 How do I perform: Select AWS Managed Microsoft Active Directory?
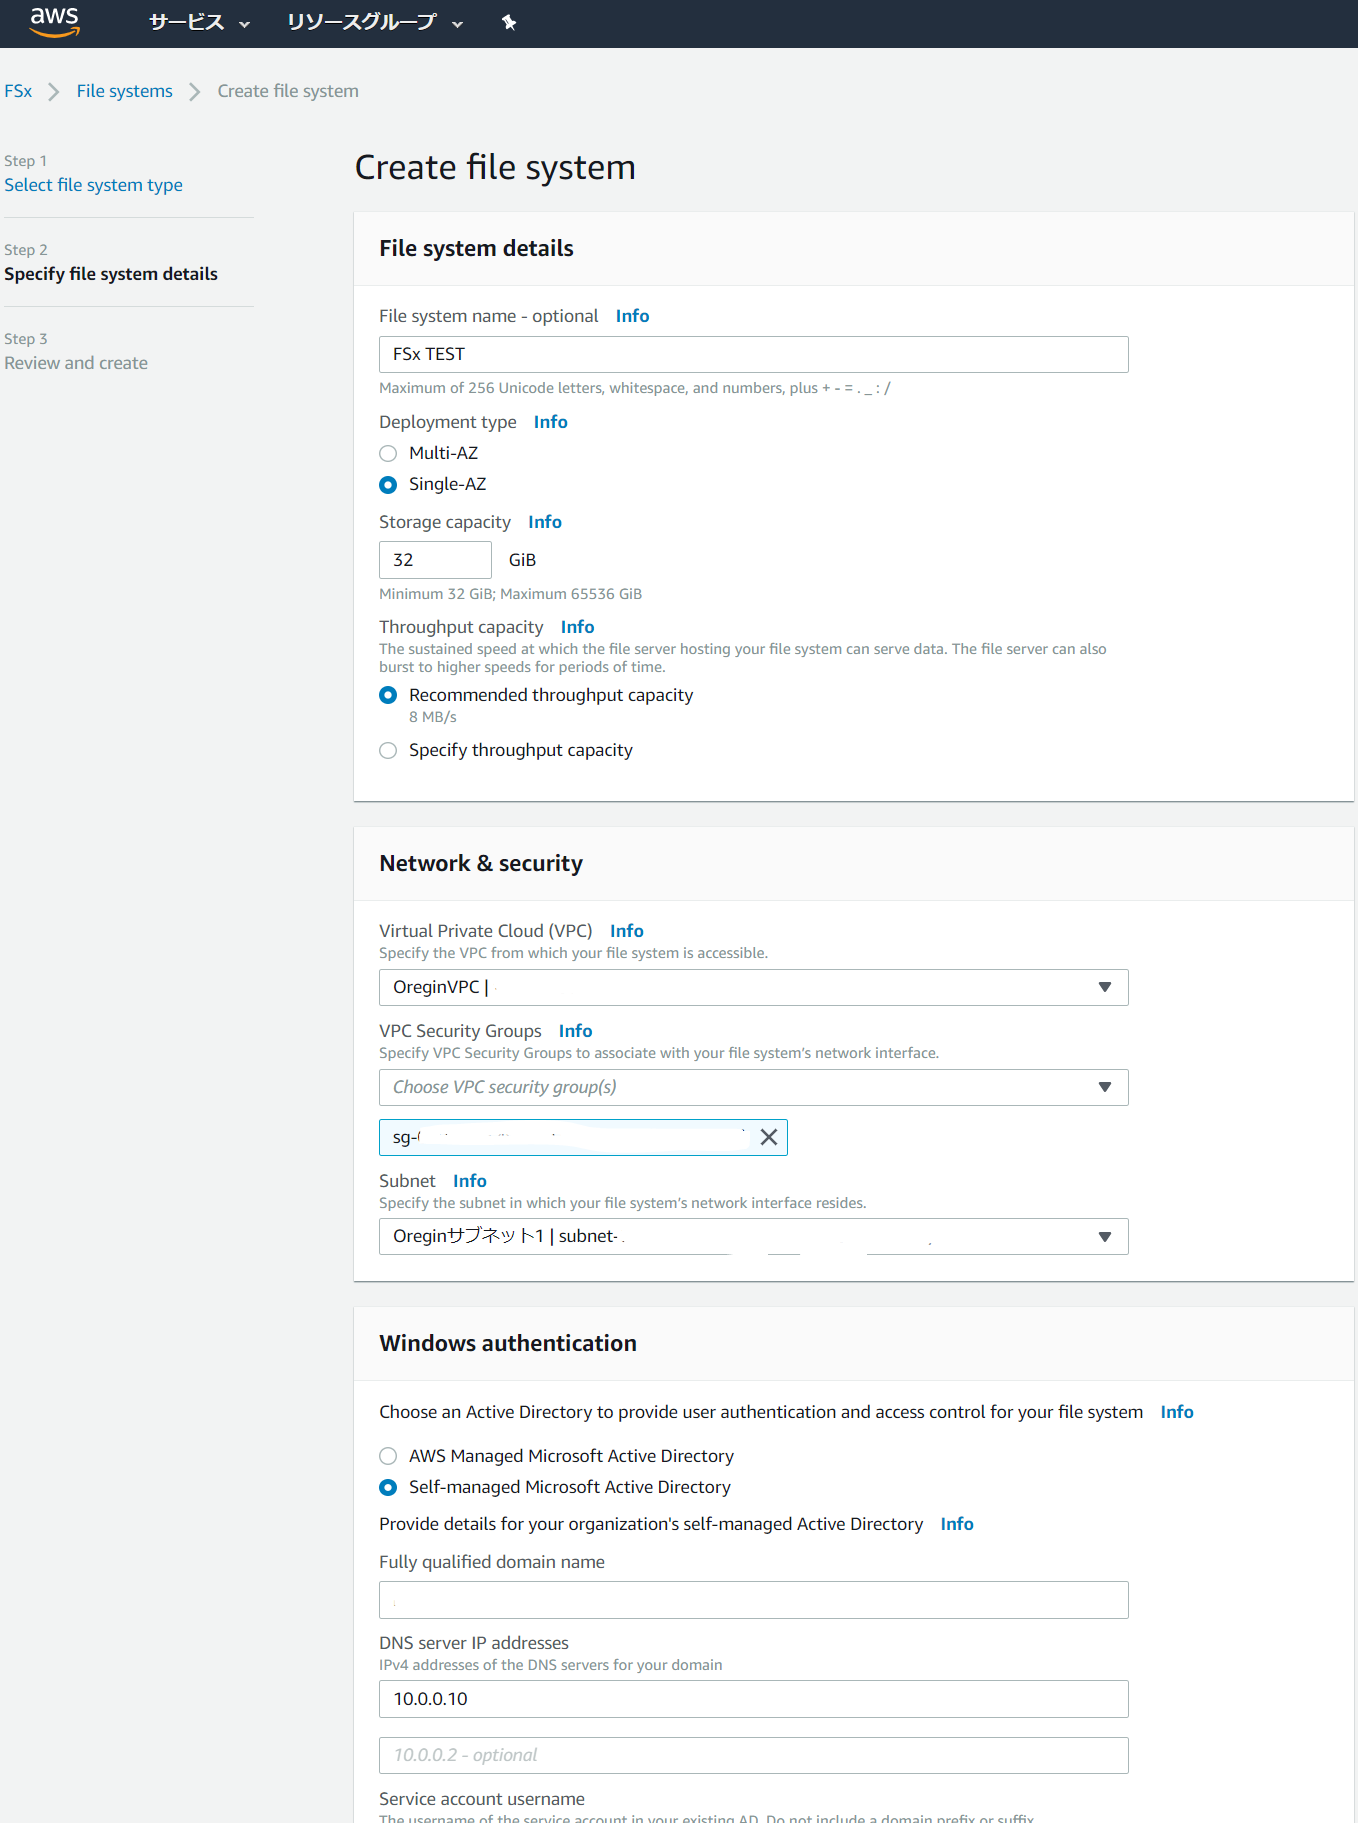388,1456
